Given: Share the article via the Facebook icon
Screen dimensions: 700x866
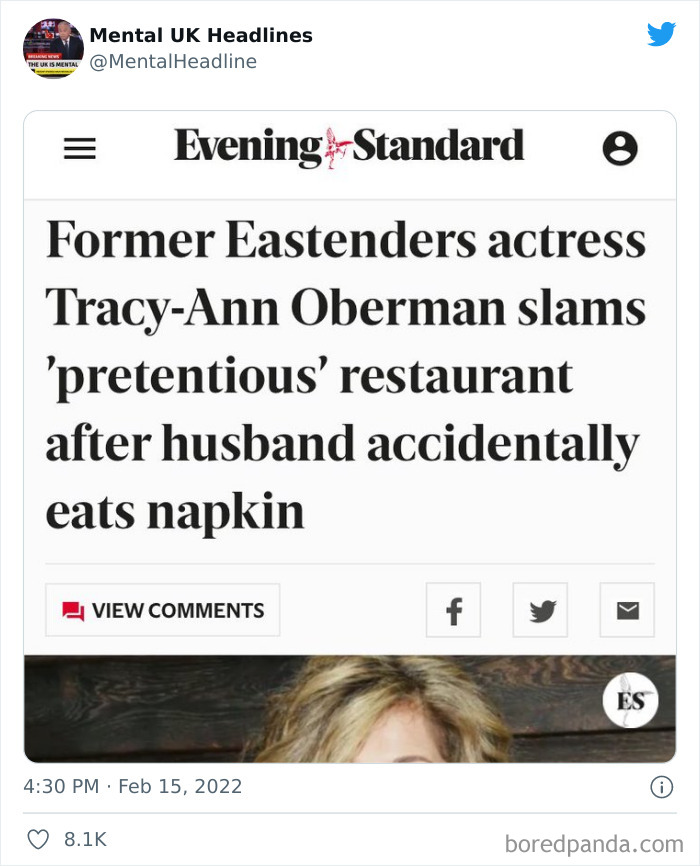Looking at the screenshot, I should [x=453, y=610].
